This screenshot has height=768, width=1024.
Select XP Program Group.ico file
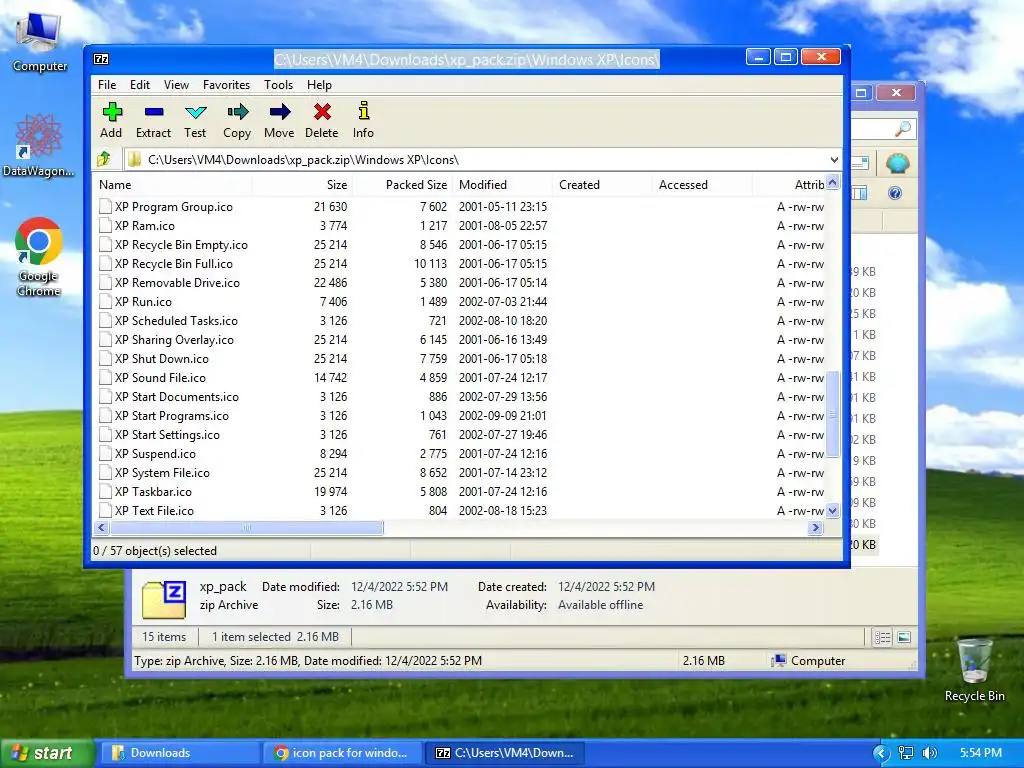(x=174, y=207)
